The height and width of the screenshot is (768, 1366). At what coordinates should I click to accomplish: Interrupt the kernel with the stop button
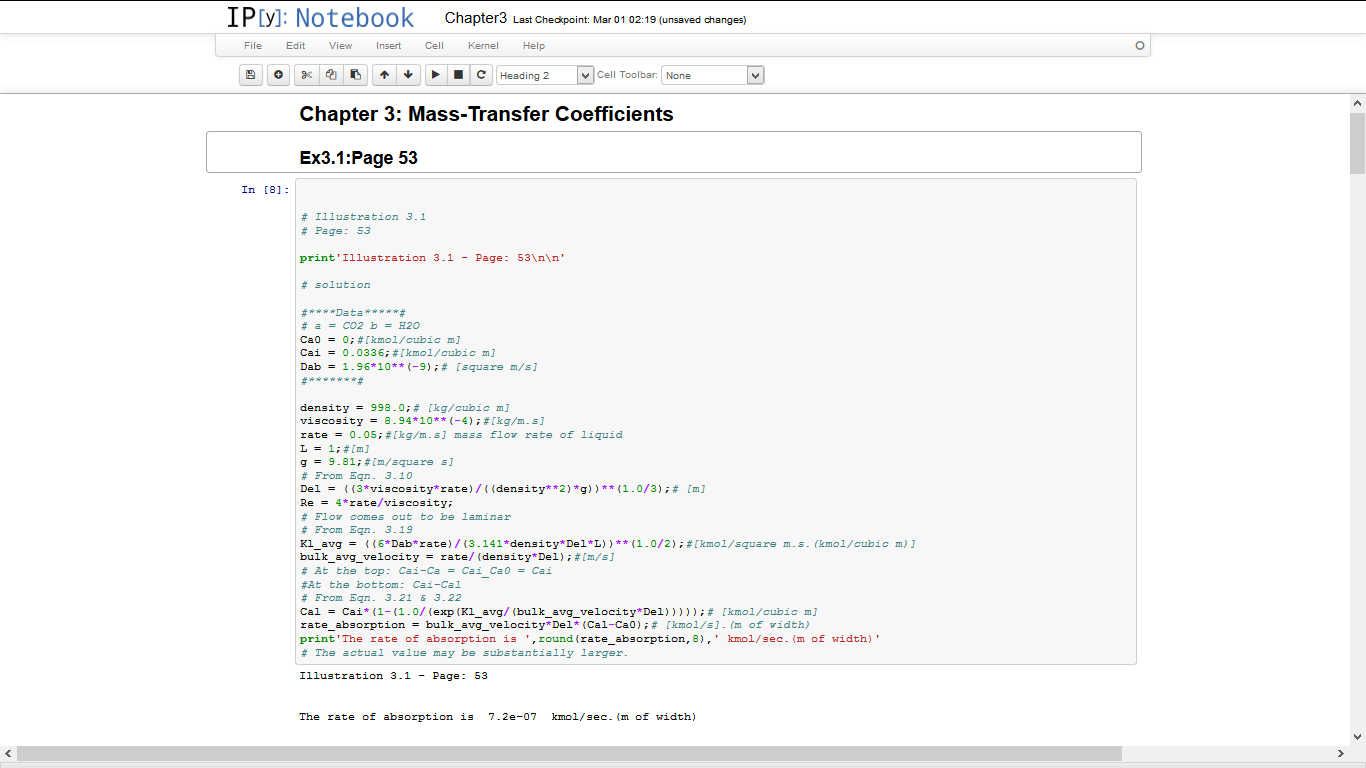click(458, 75)
